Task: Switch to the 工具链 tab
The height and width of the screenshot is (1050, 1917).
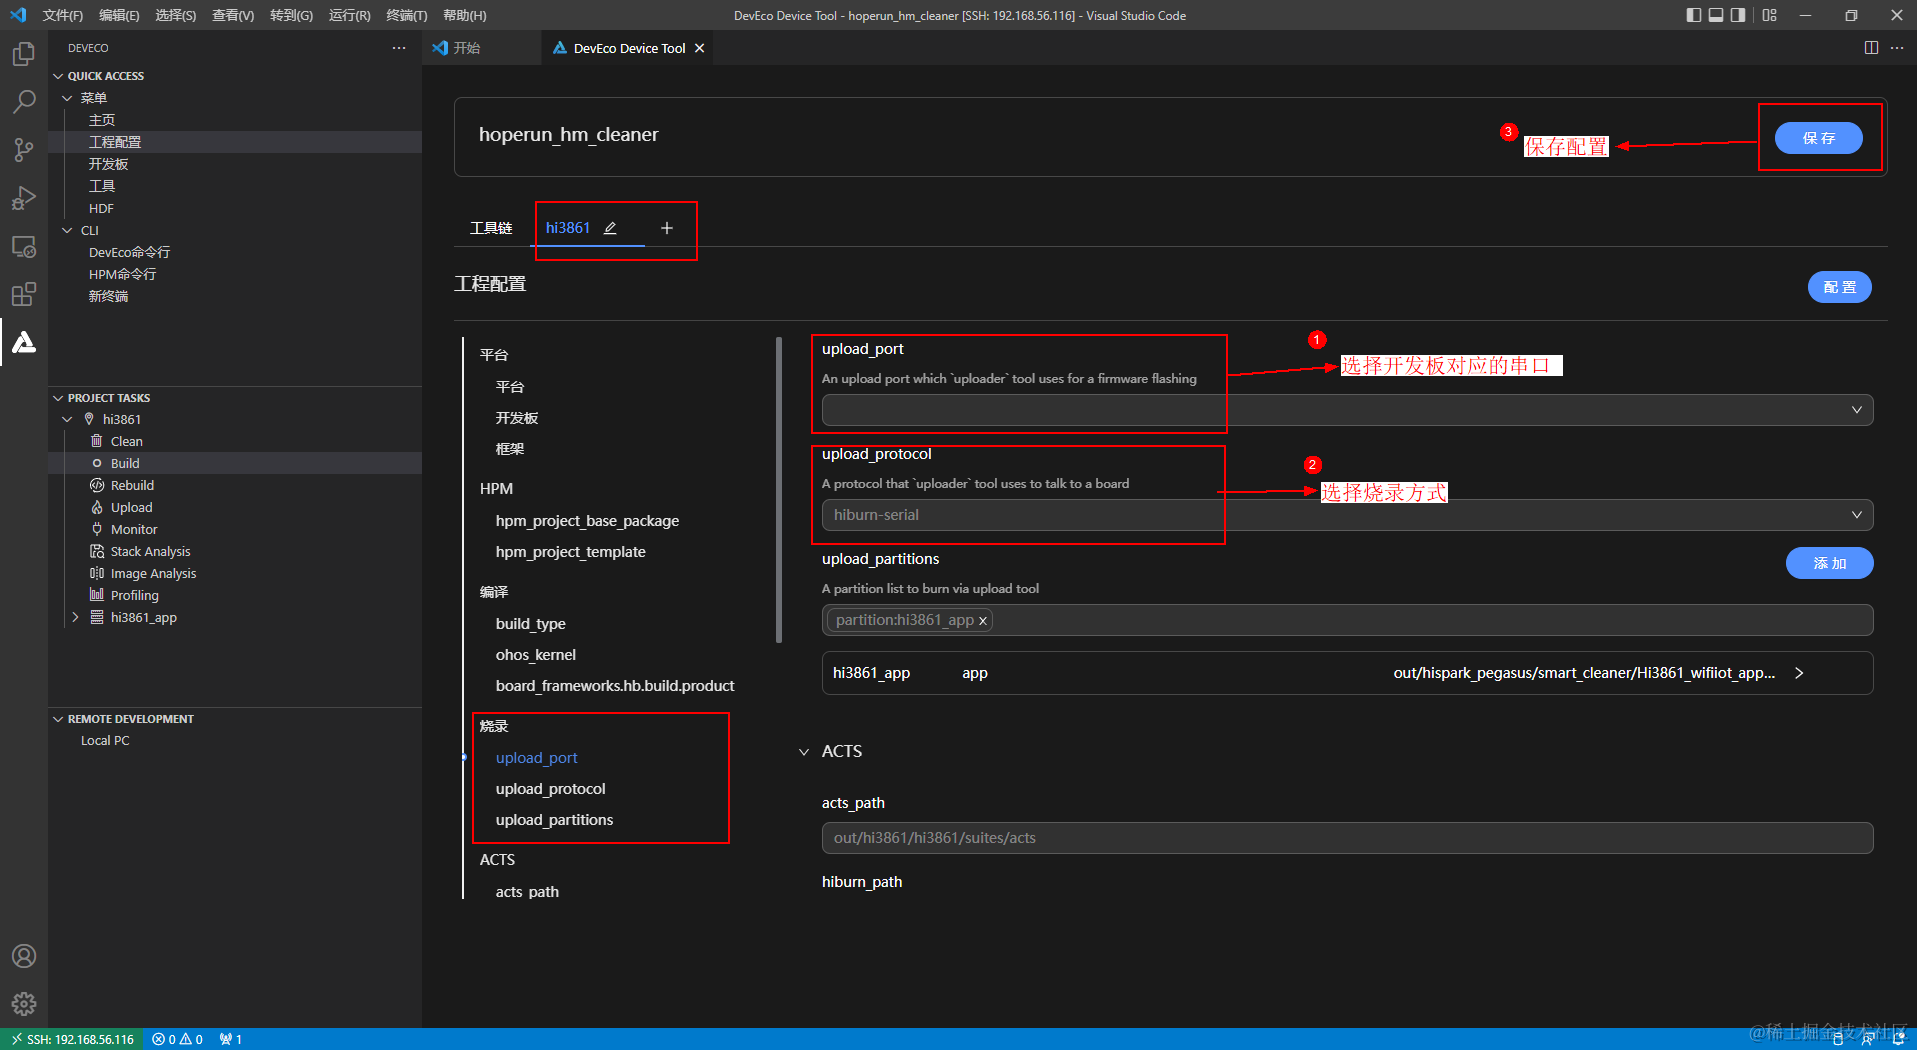Action: click(x=491, y=228)
